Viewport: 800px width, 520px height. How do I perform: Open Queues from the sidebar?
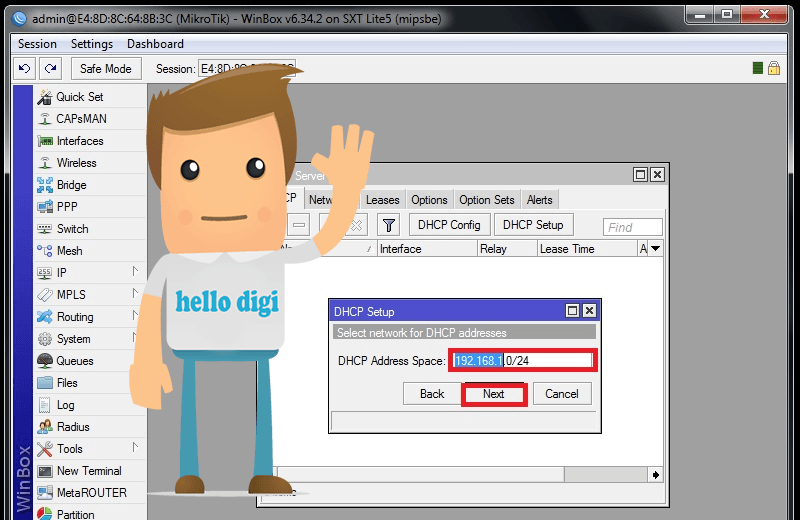(x=74, y=361)
